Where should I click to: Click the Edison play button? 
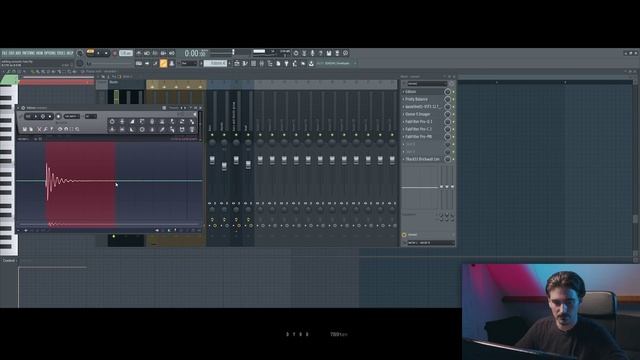36,116
